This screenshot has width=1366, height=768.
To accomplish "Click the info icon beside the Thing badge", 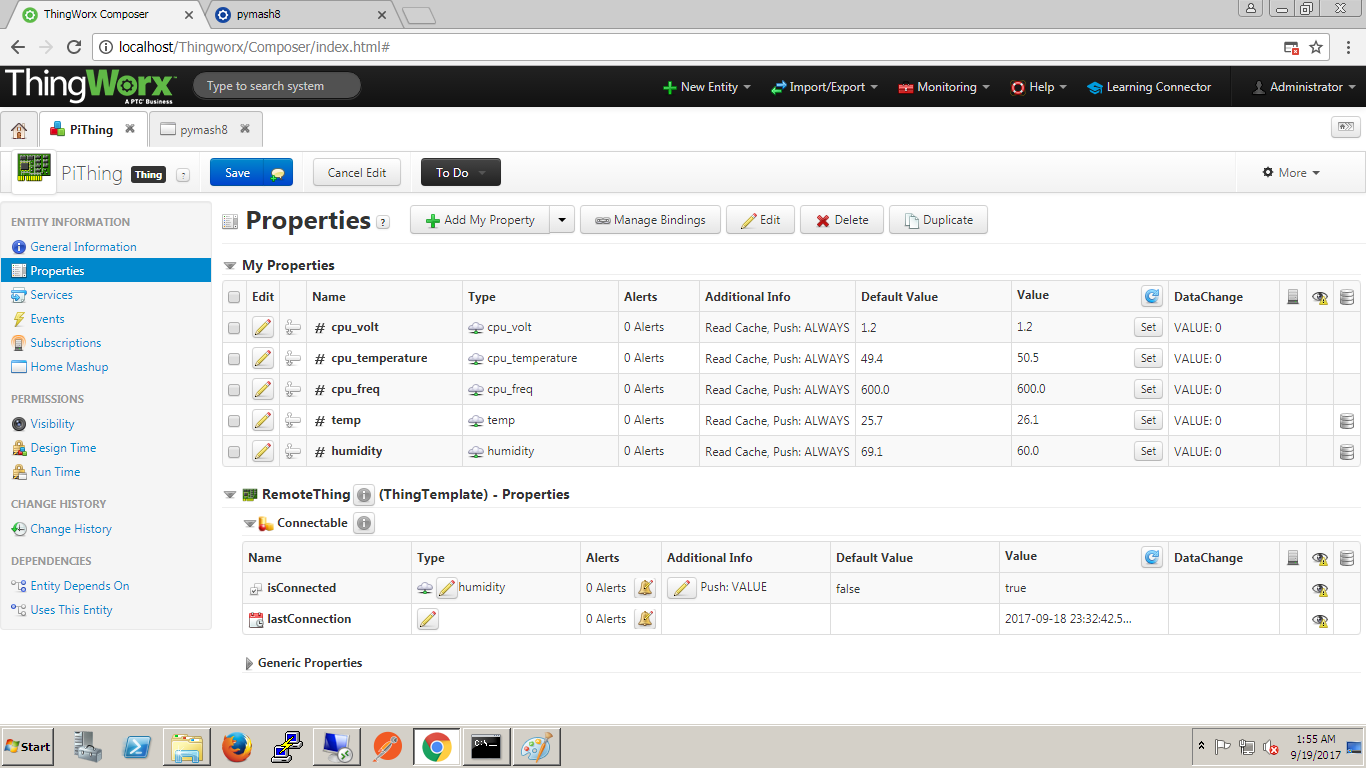I will (x=182, y=175).
